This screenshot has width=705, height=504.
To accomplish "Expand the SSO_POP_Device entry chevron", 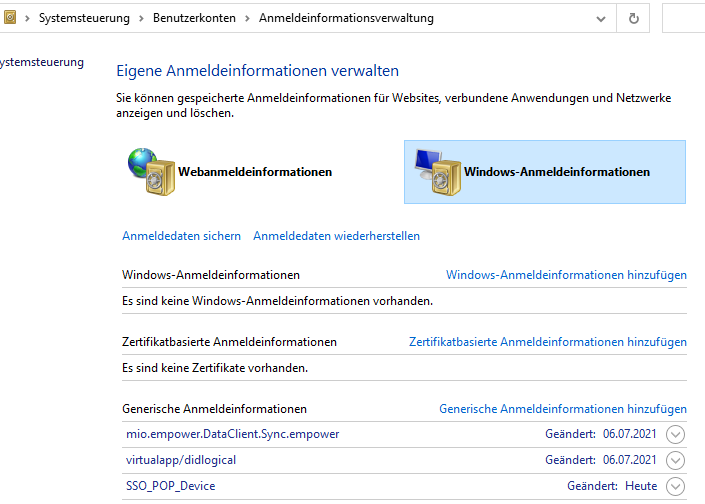I will pos(675,486).
